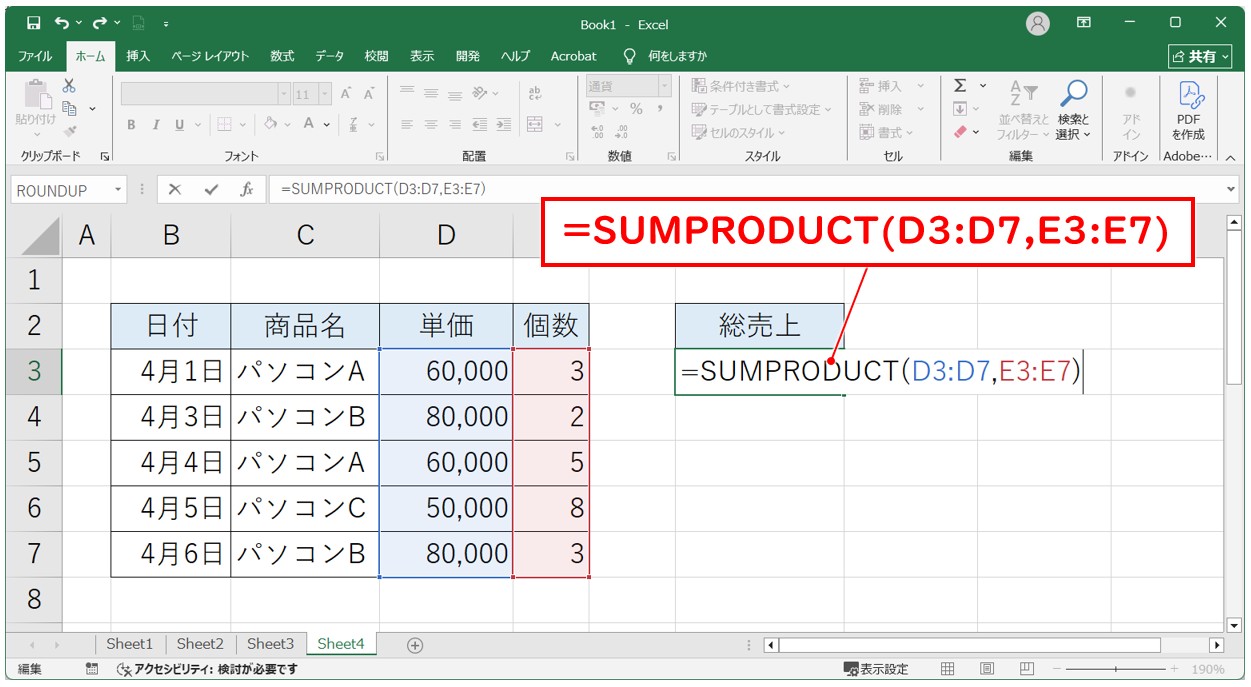1251x687 pixels.
Task: Open the Insert Function fx dialog
Action: [245, 189]
